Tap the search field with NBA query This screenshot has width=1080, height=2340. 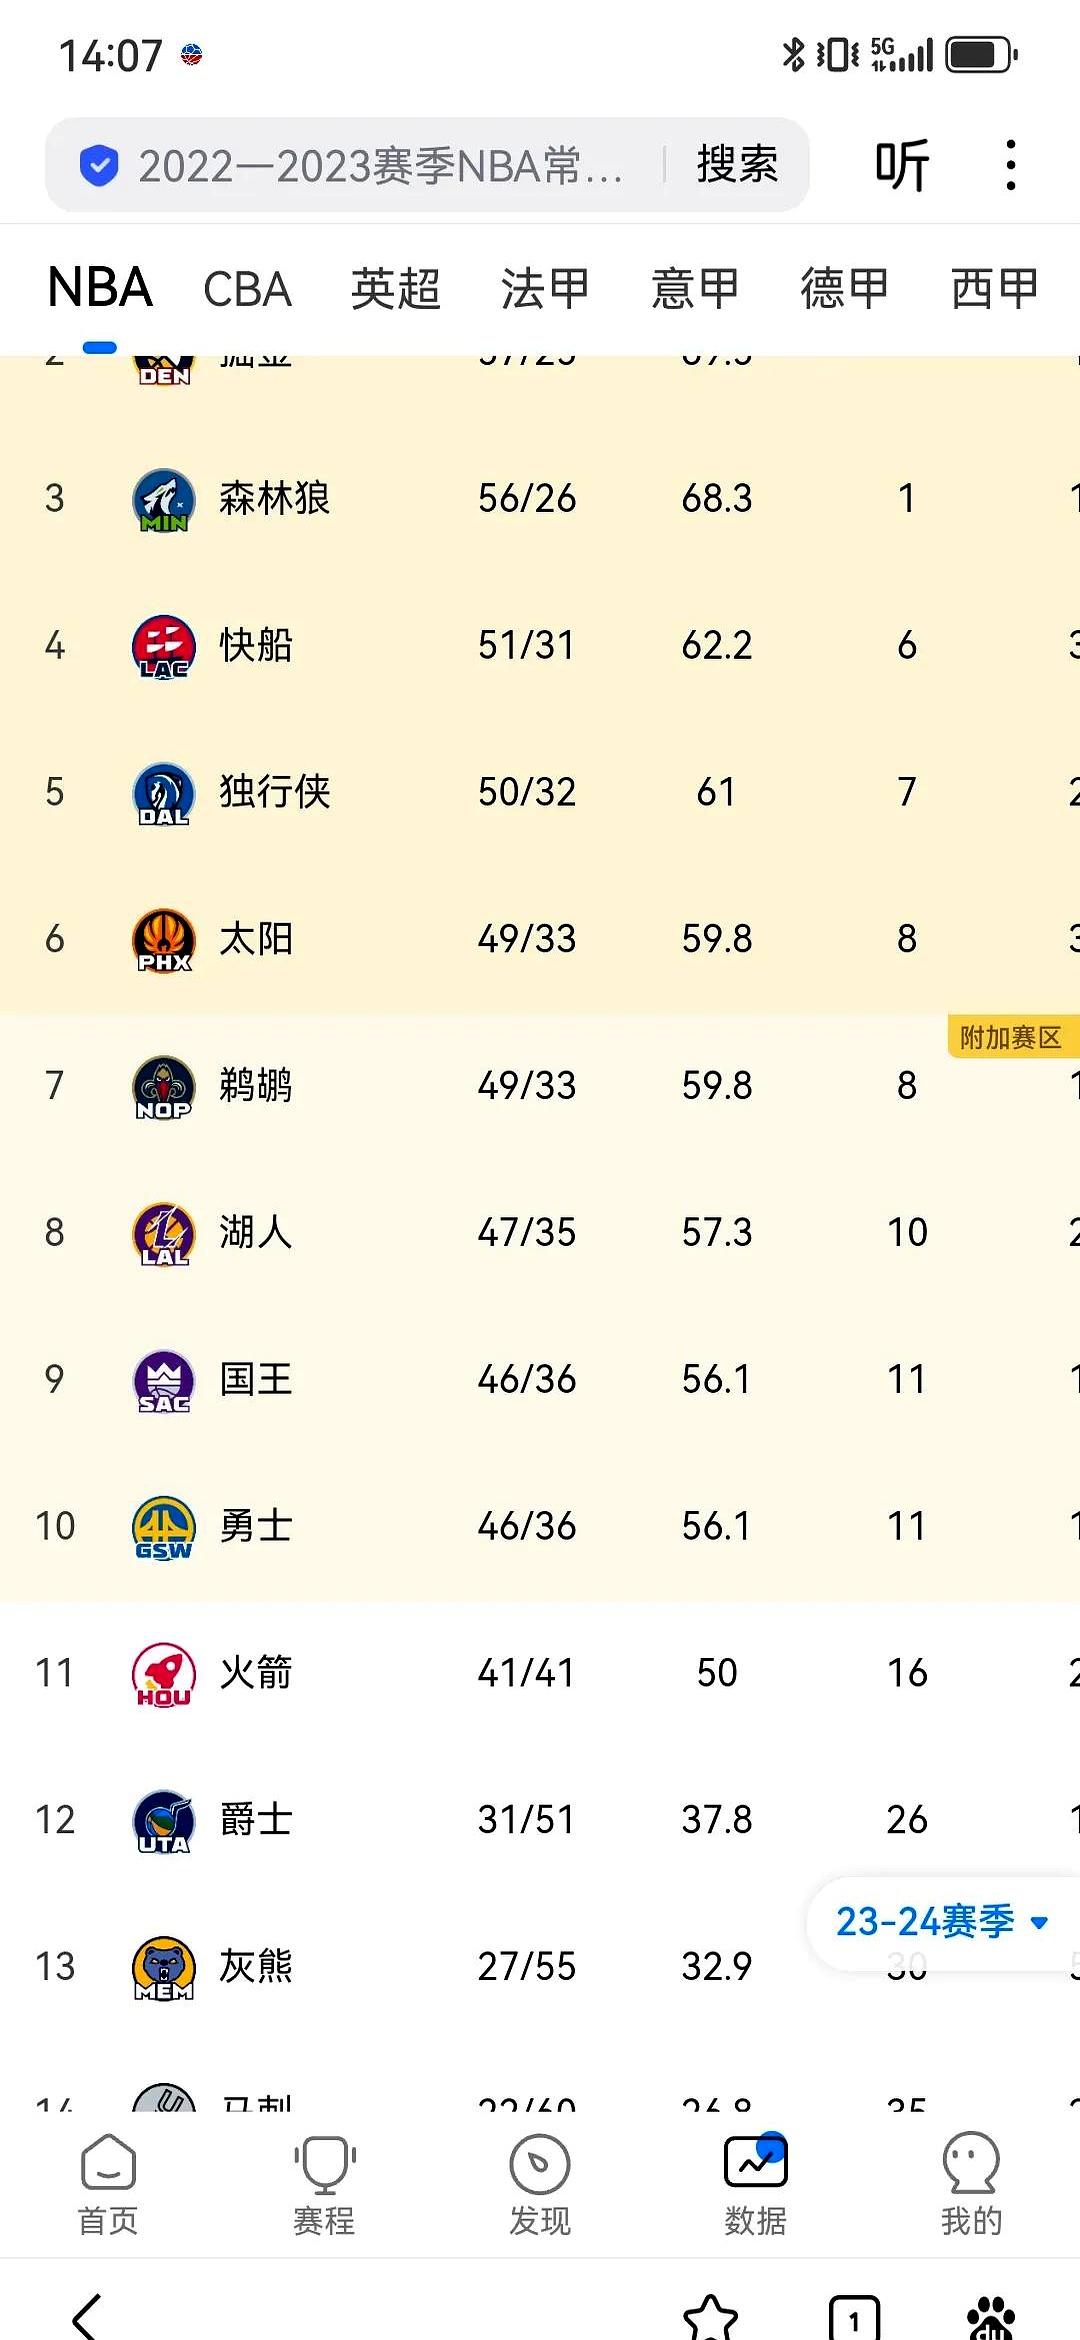pos(380,166)
